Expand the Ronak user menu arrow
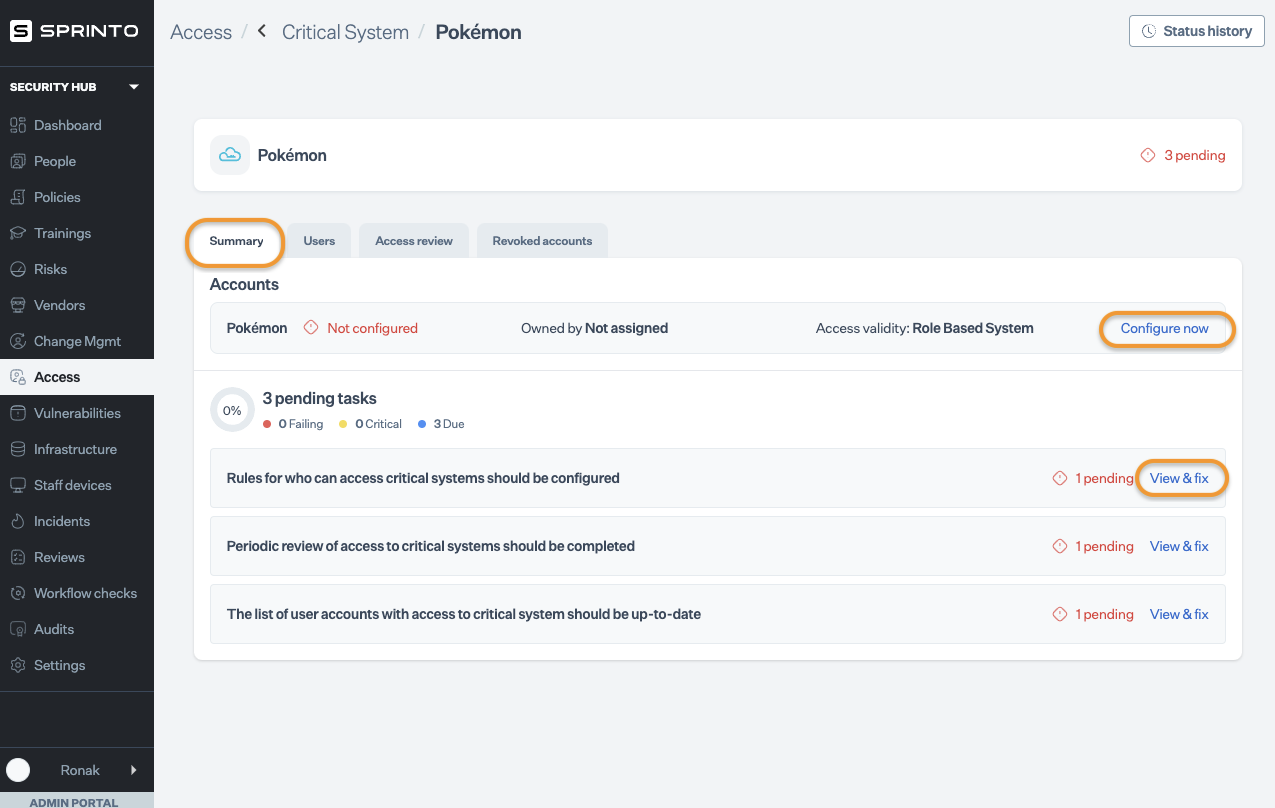The image size is (1275, 808). [x=134, y=770]
